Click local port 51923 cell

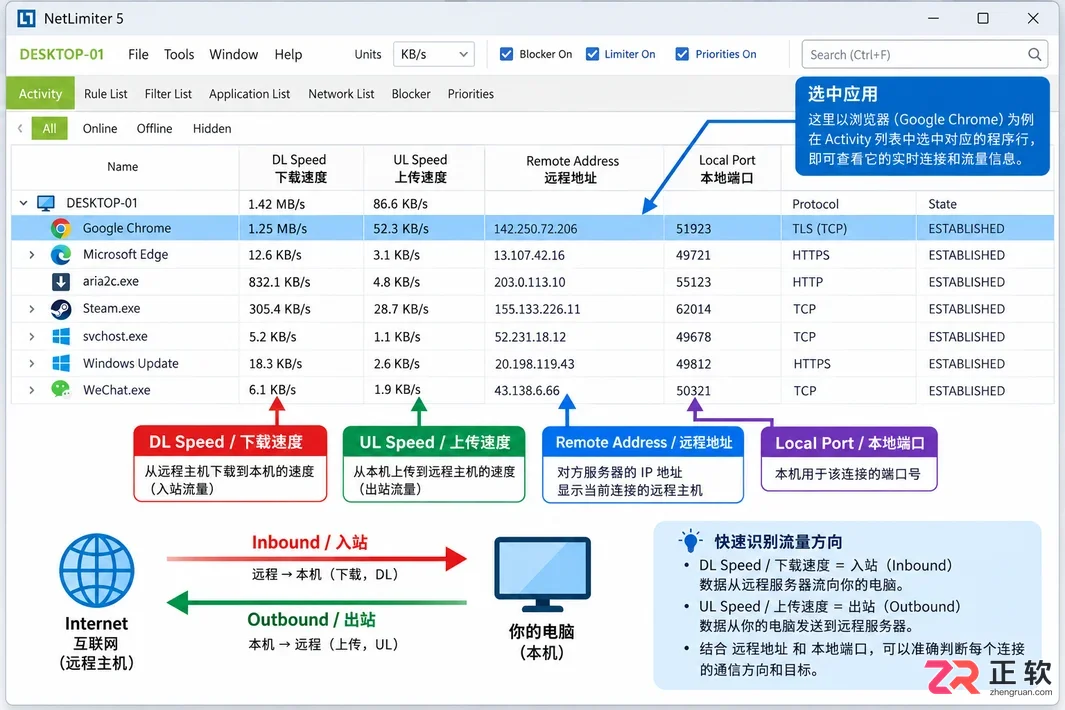tap(693, 229)
